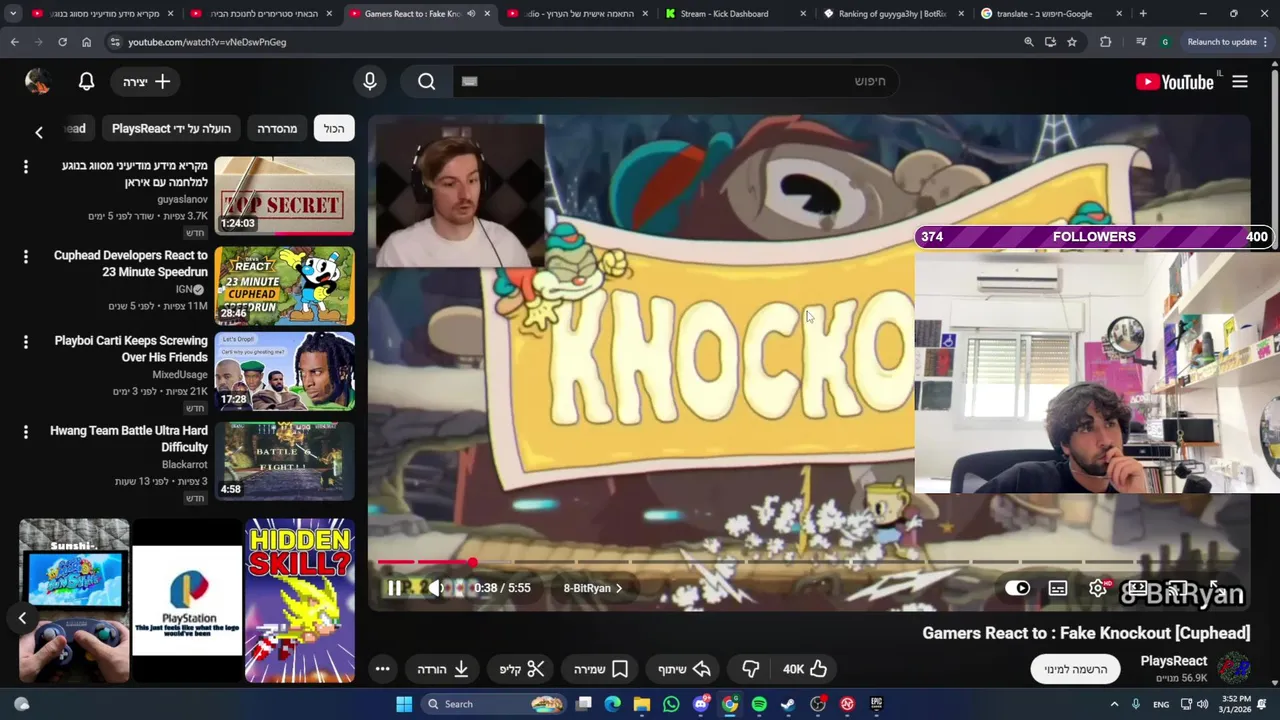Reload the page
The image size is (1280, 720).
point(62,42)
